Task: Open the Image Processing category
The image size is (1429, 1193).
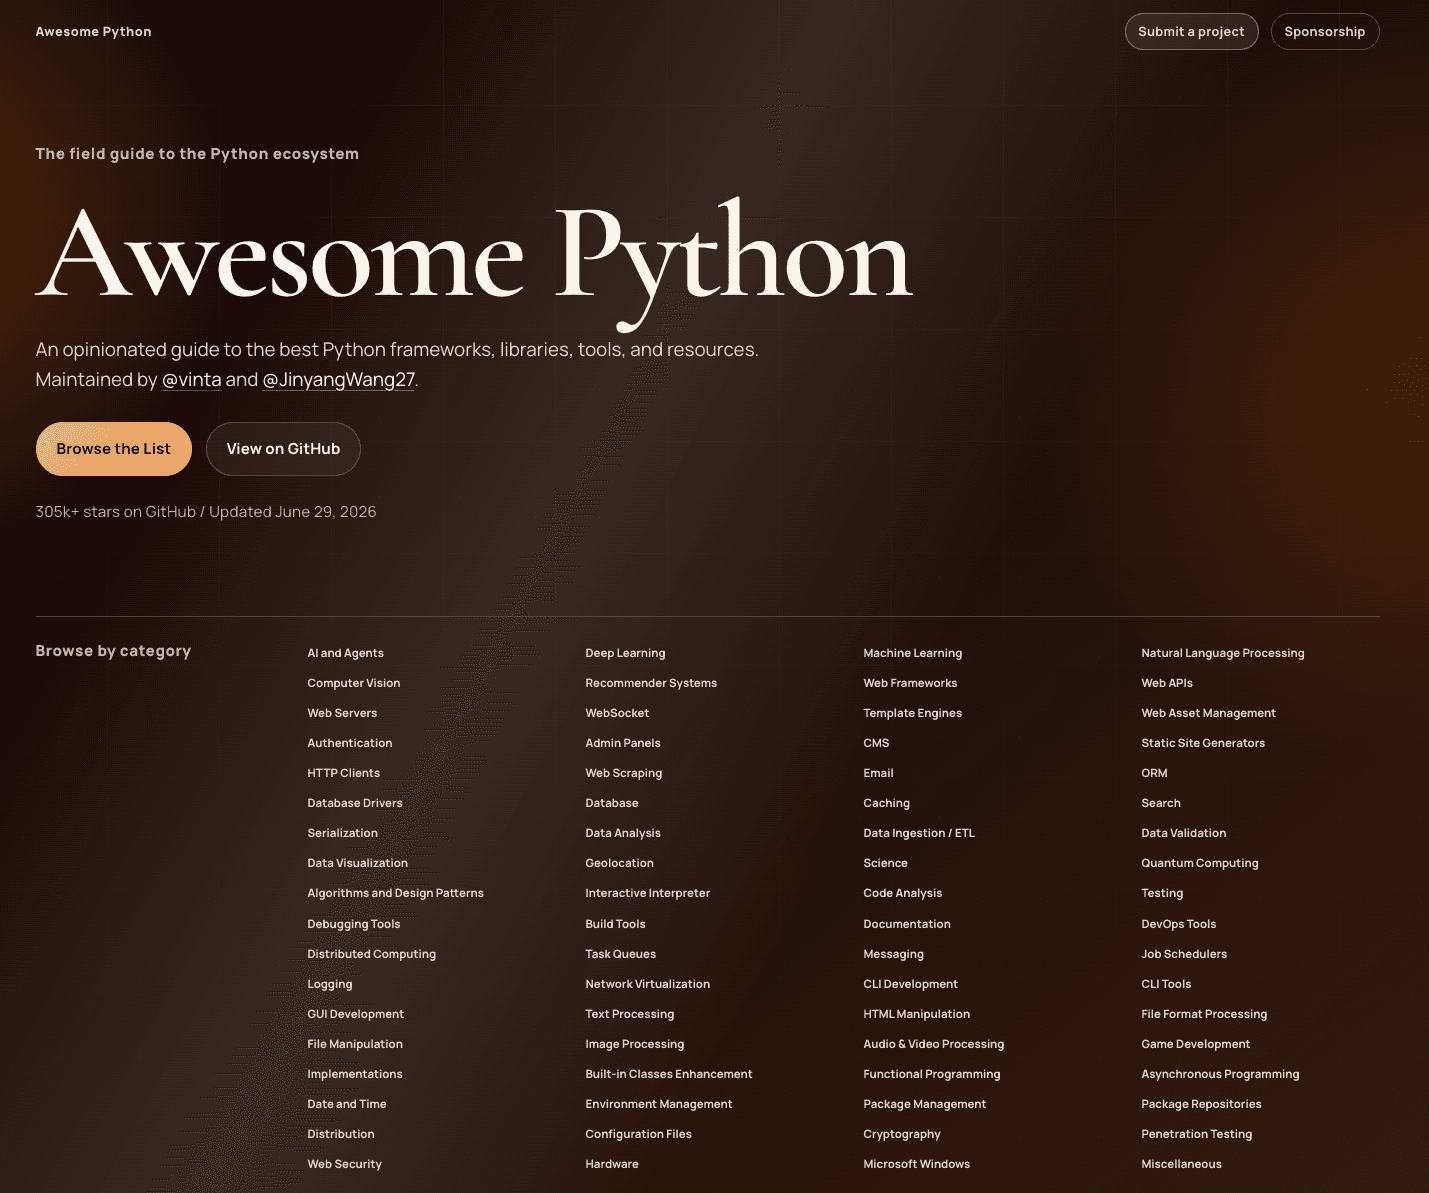Action: coord(634,1044)
